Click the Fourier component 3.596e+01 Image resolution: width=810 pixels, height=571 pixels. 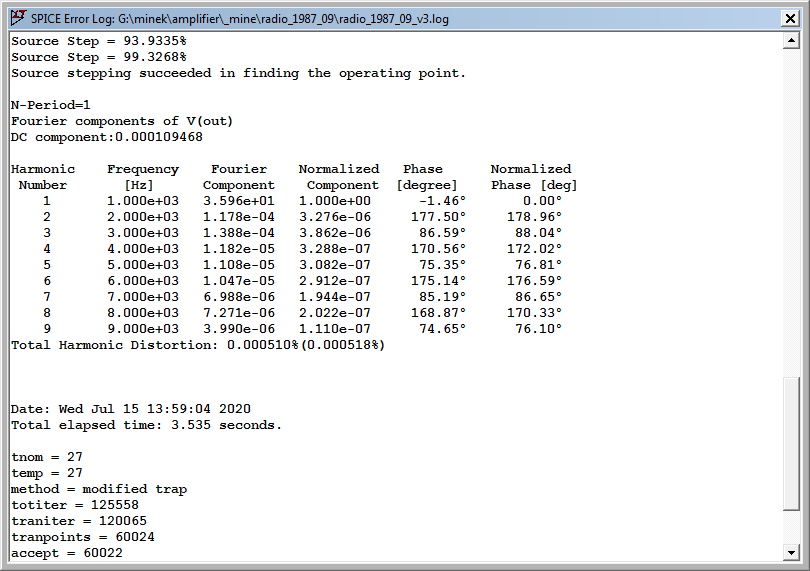point(239,202)
